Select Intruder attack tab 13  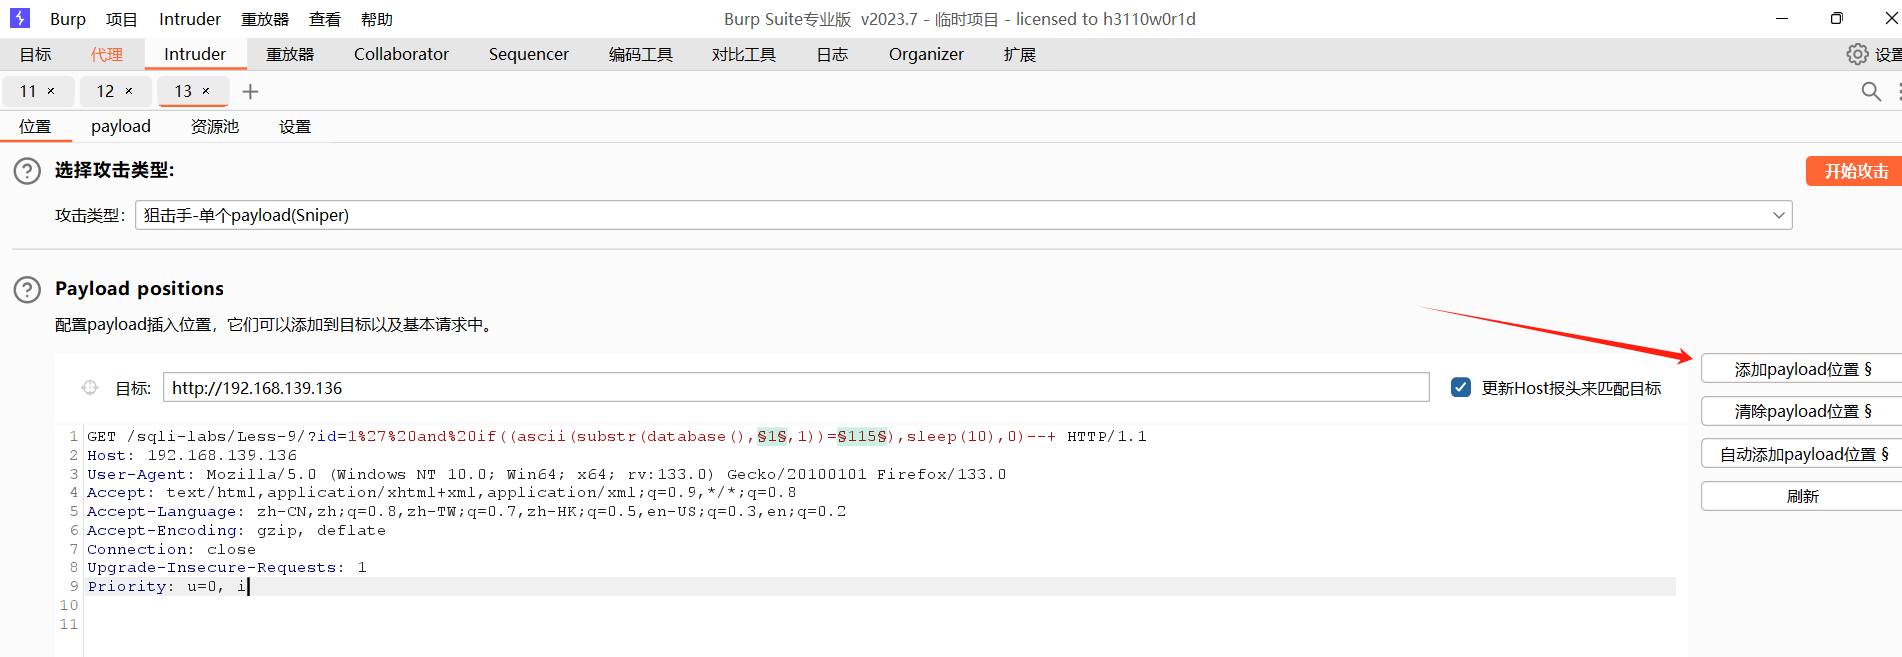point(183,91)
